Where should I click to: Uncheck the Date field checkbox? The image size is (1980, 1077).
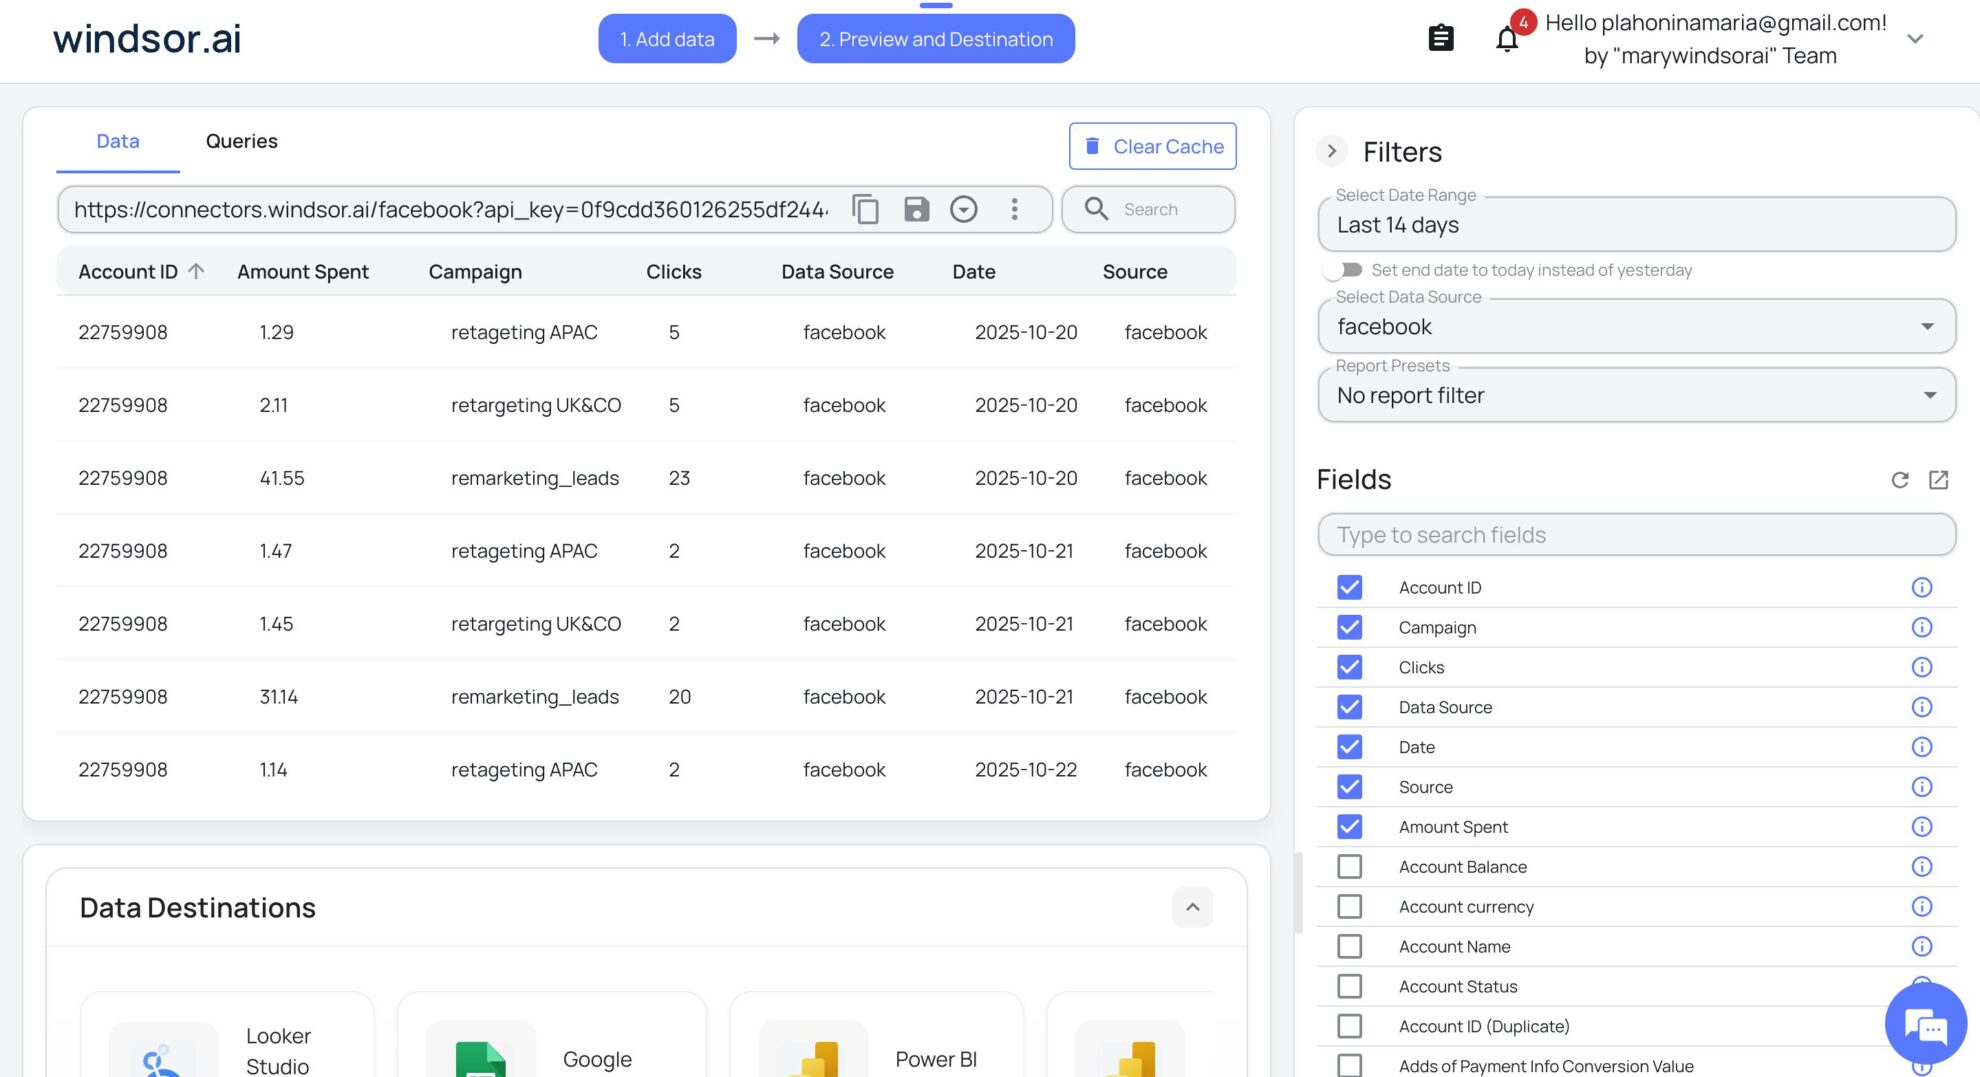[x=1349, y=747]
